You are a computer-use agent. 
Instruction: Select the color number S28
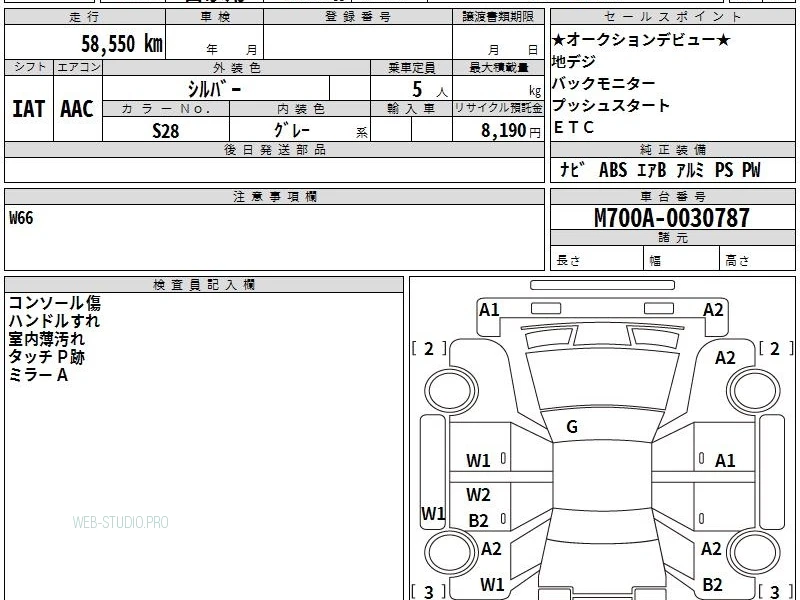coord(166,131)
